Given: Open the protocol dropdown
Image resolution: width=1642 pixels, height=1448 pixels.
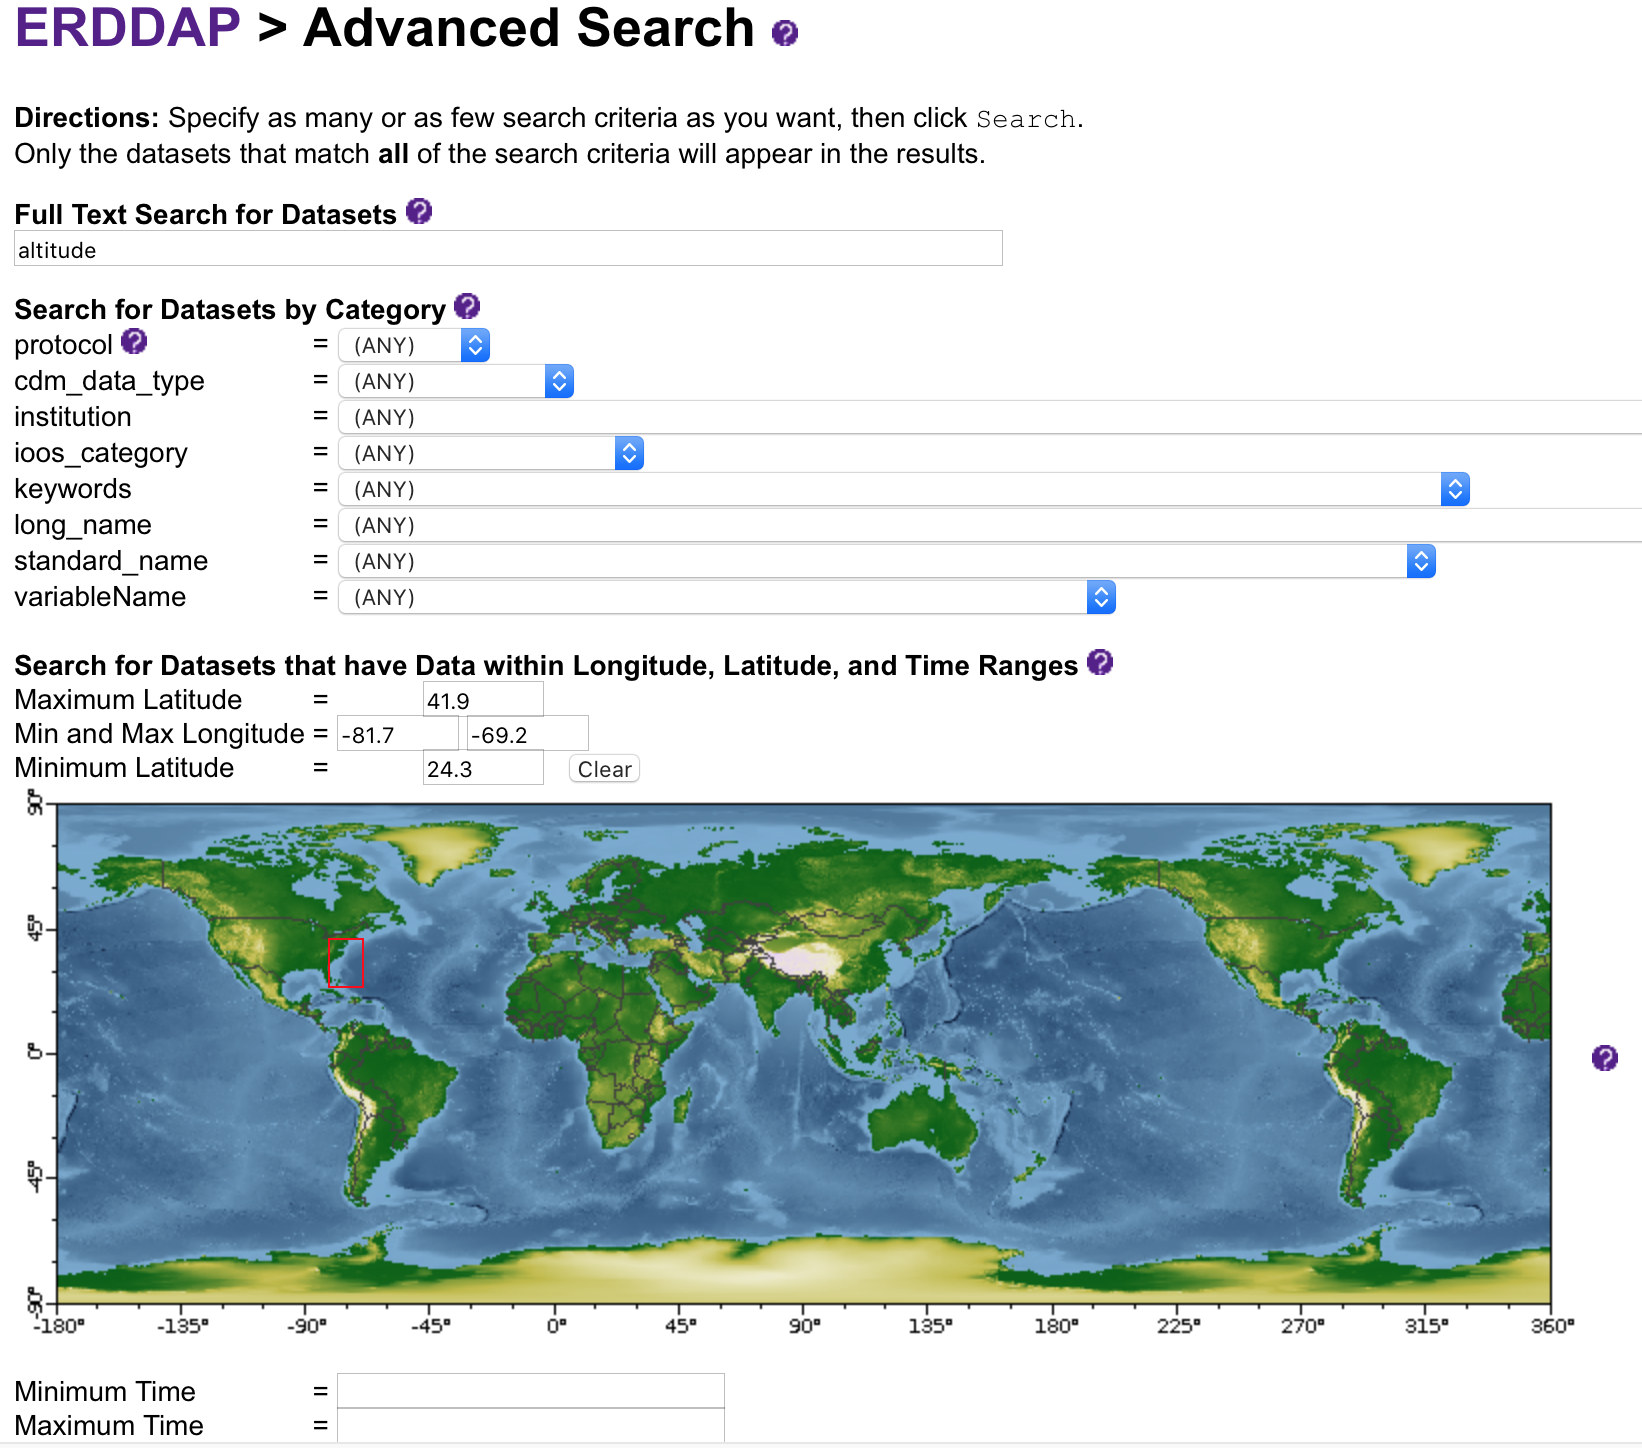Looking at the screenshot, I should tap(414, 346).
